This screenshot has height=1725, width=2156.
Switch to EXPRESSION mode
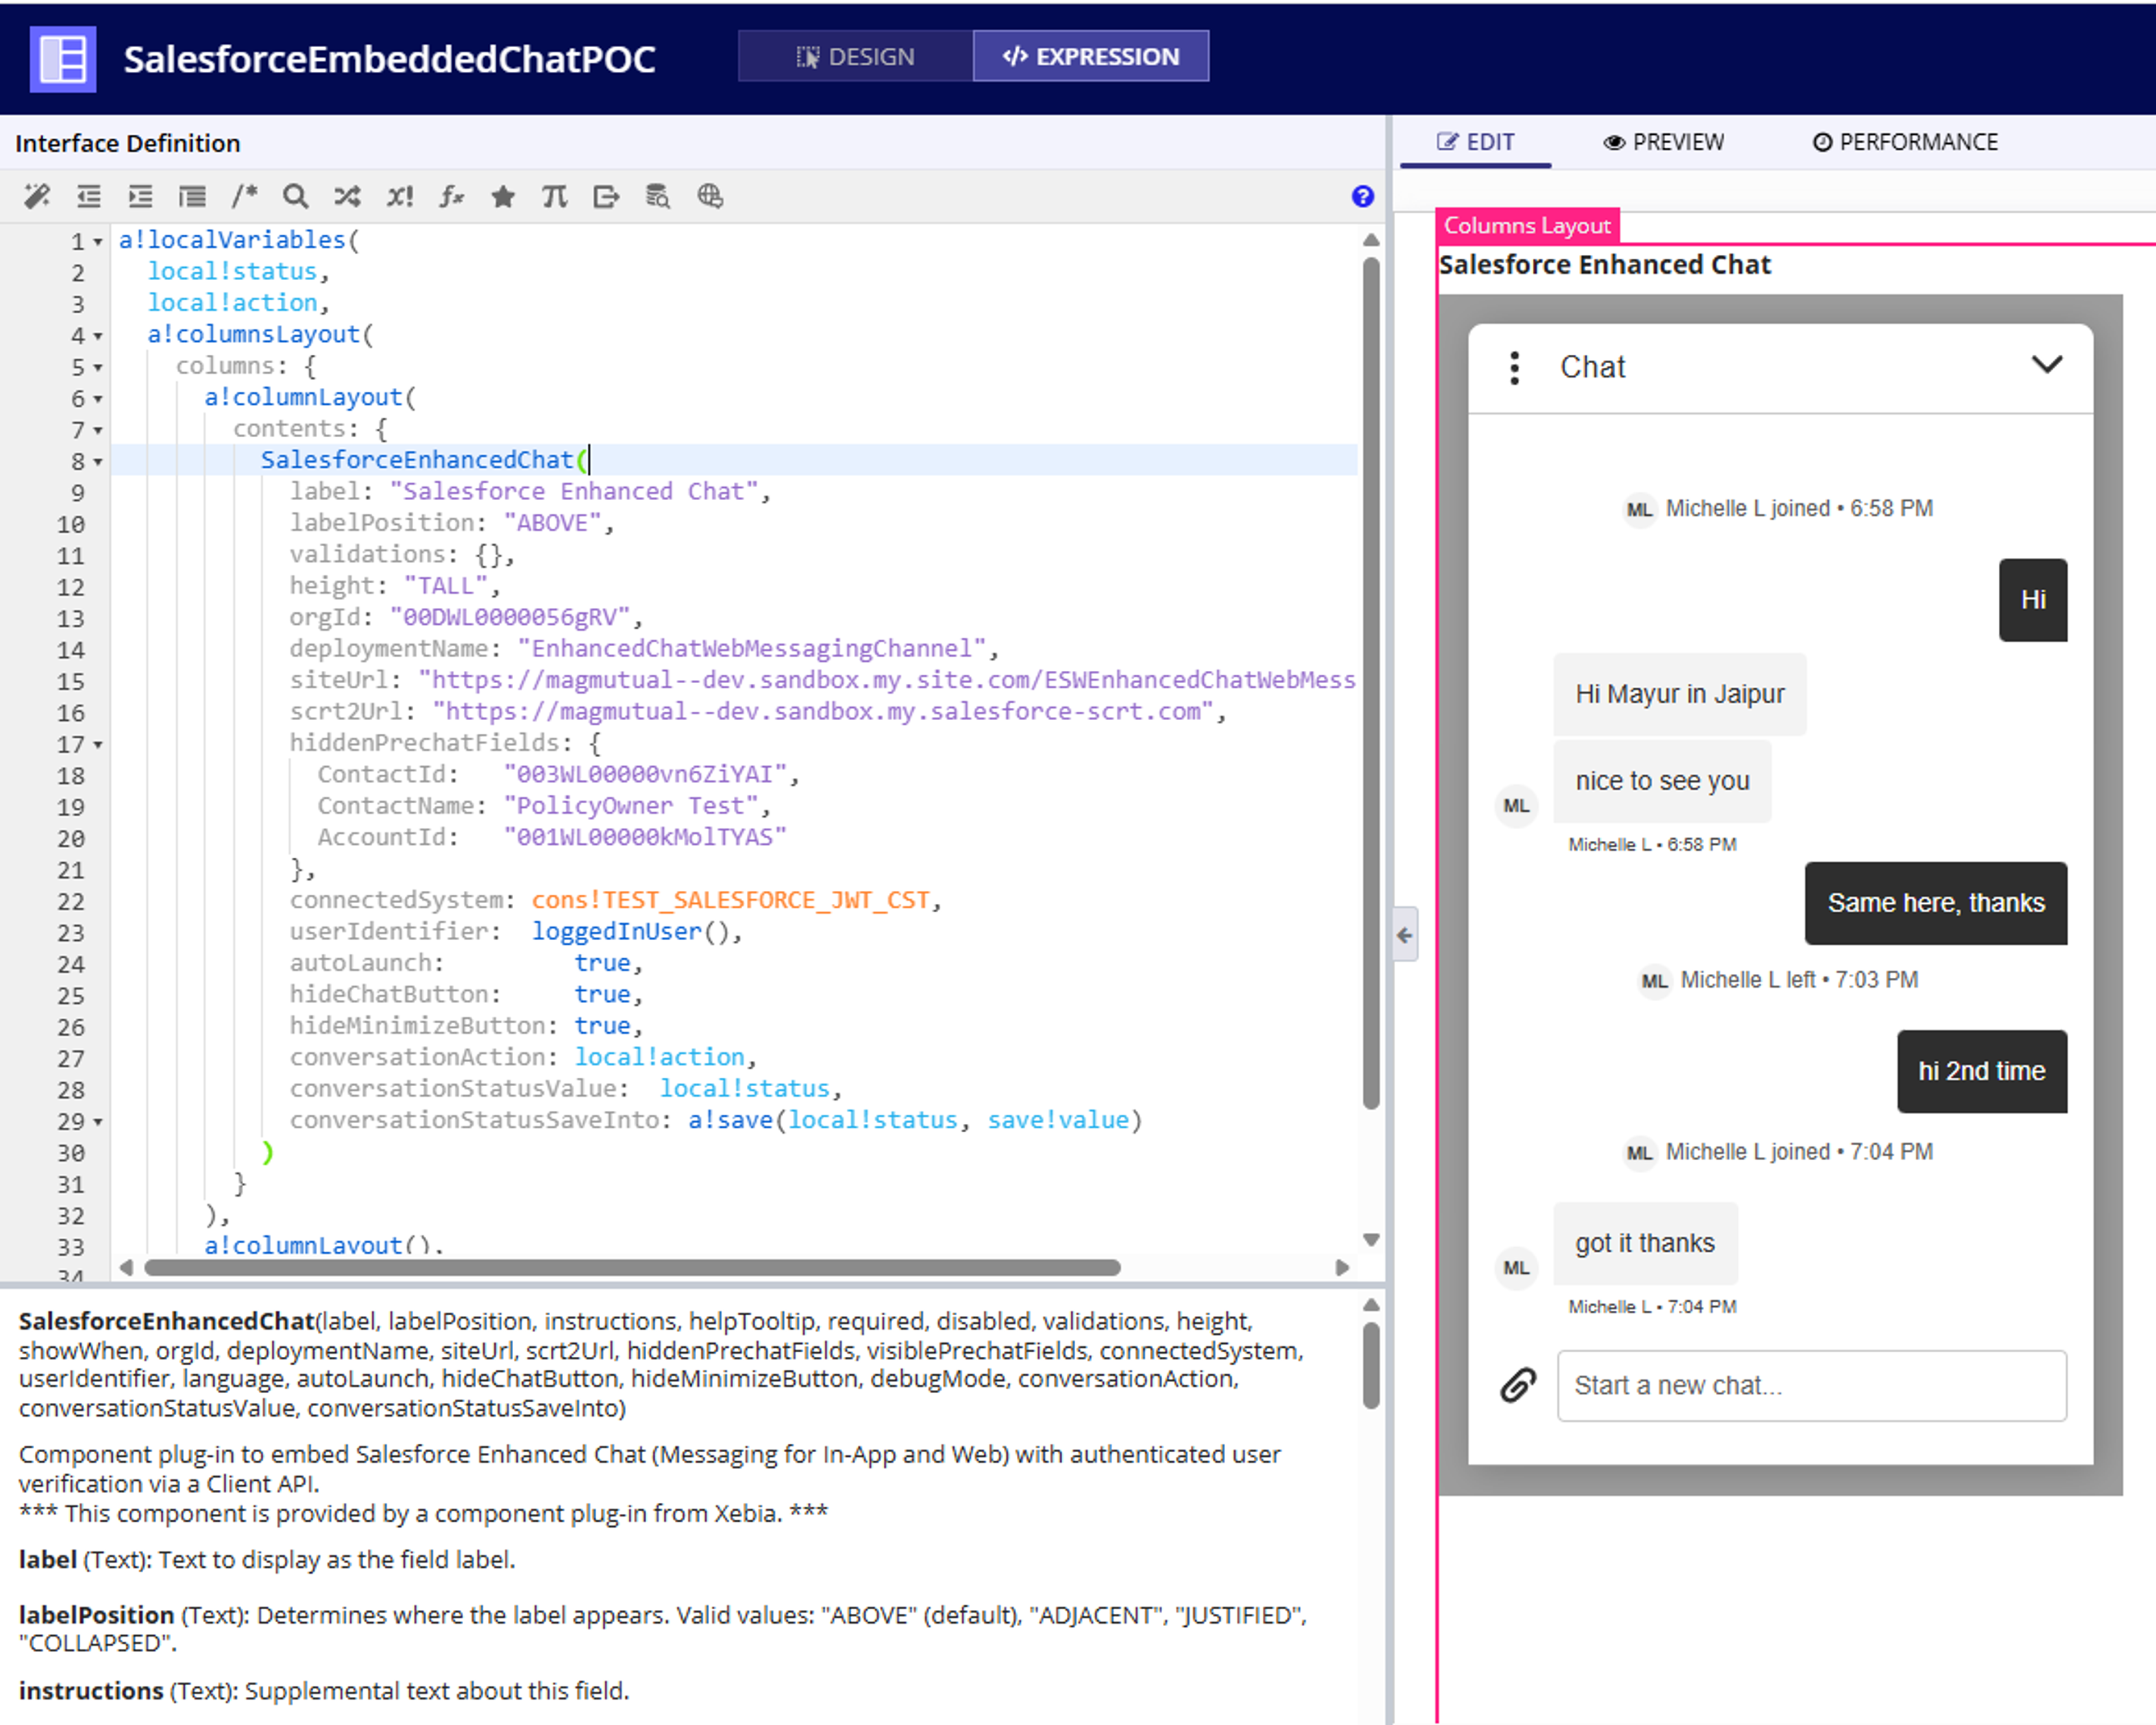(x=1090, y=56)
